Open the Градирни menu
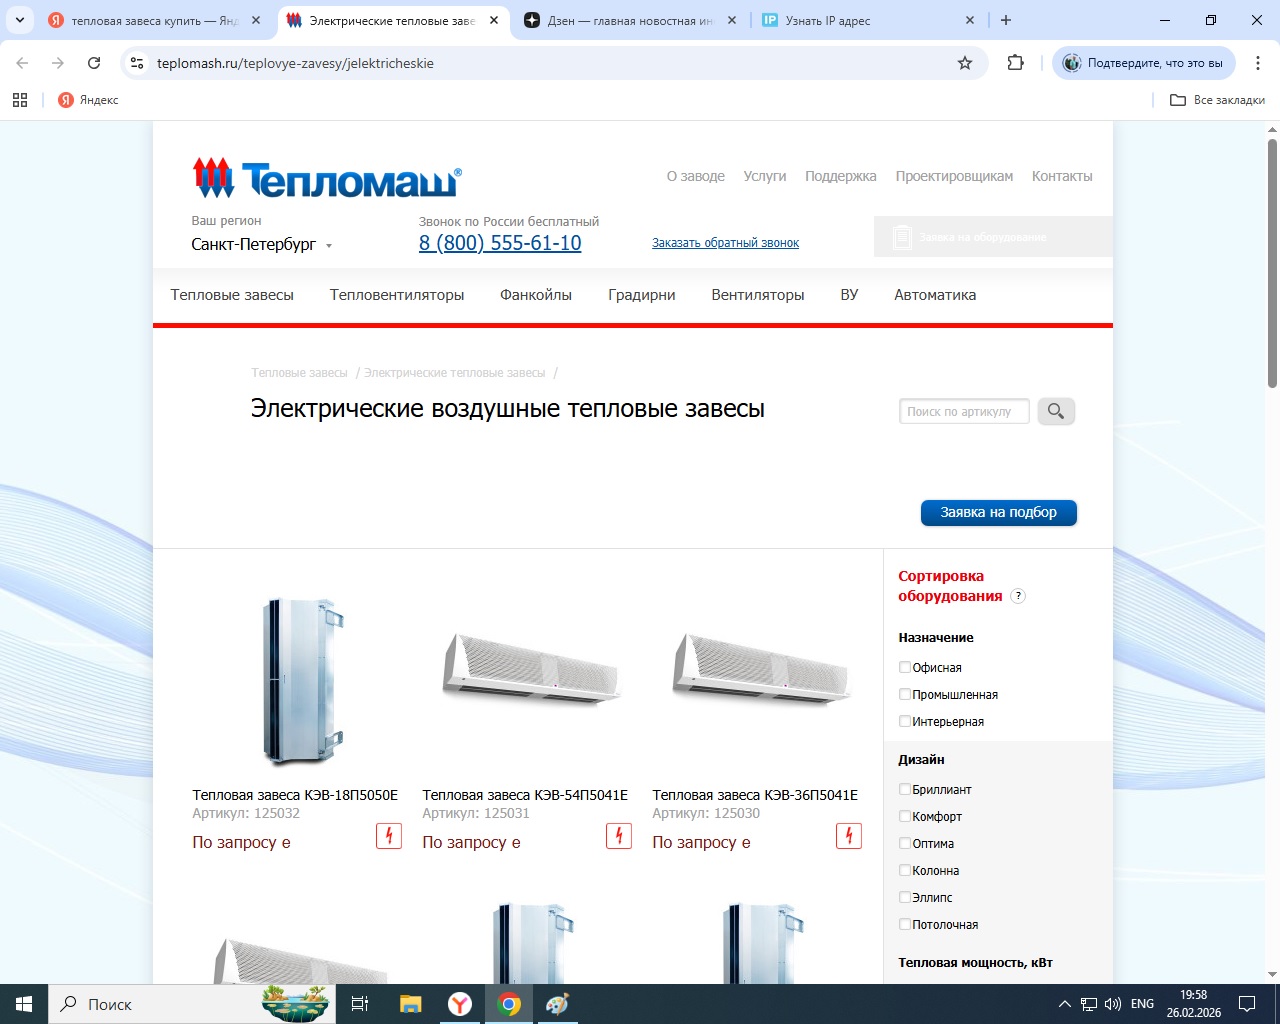1280x1024 pixels. tap(642, 295)
